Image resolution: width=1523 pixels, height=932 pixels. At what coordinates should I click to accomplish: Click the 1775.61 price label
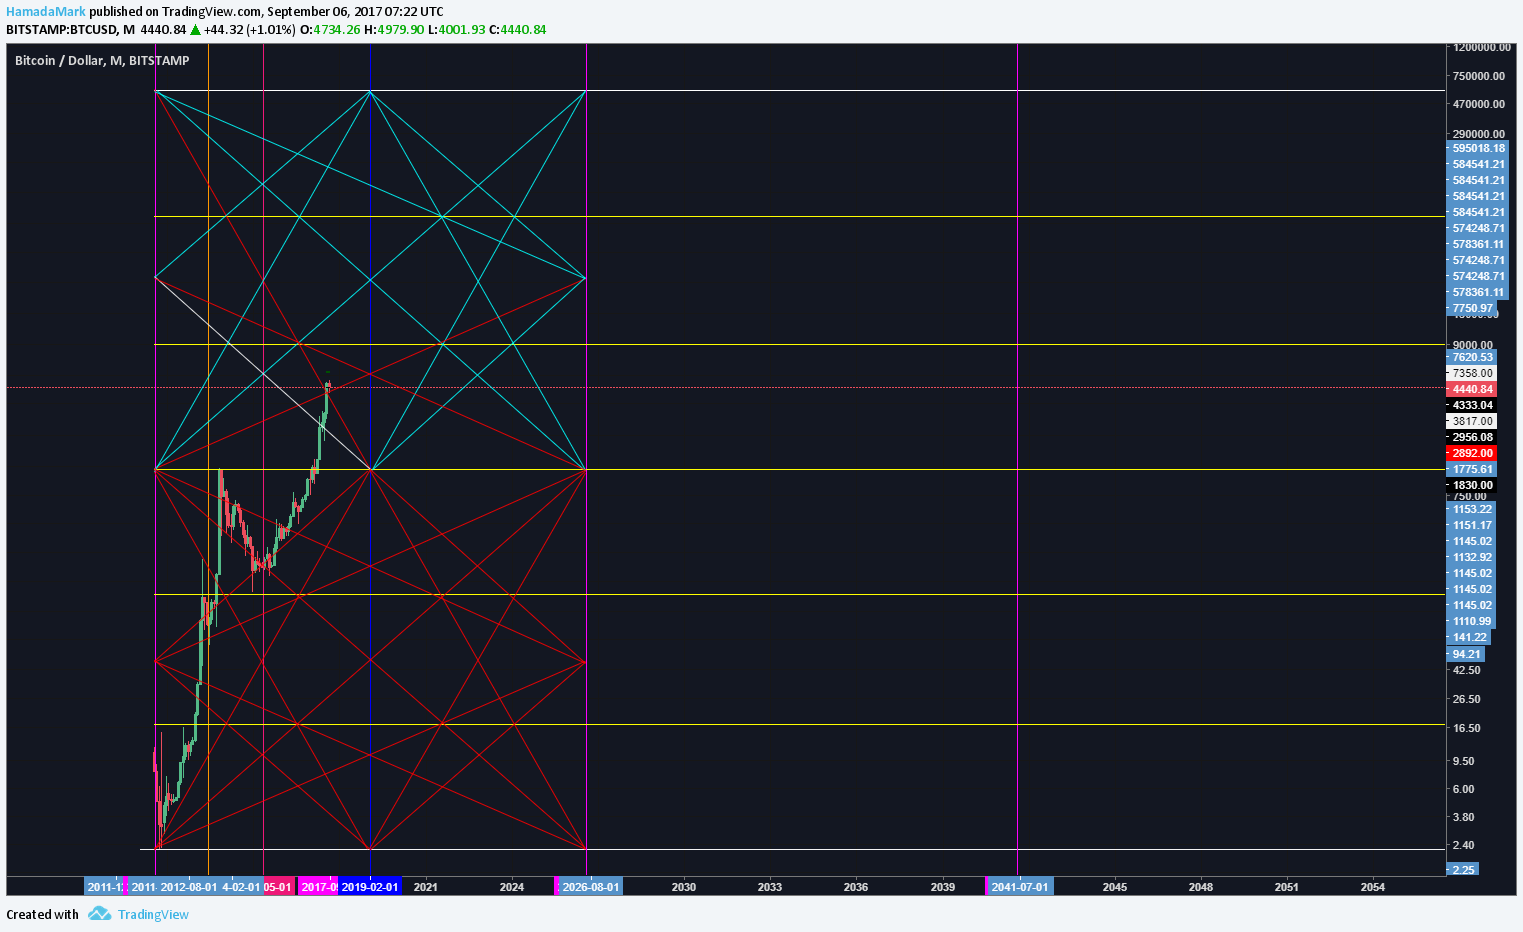click(x=1472, y=469)
